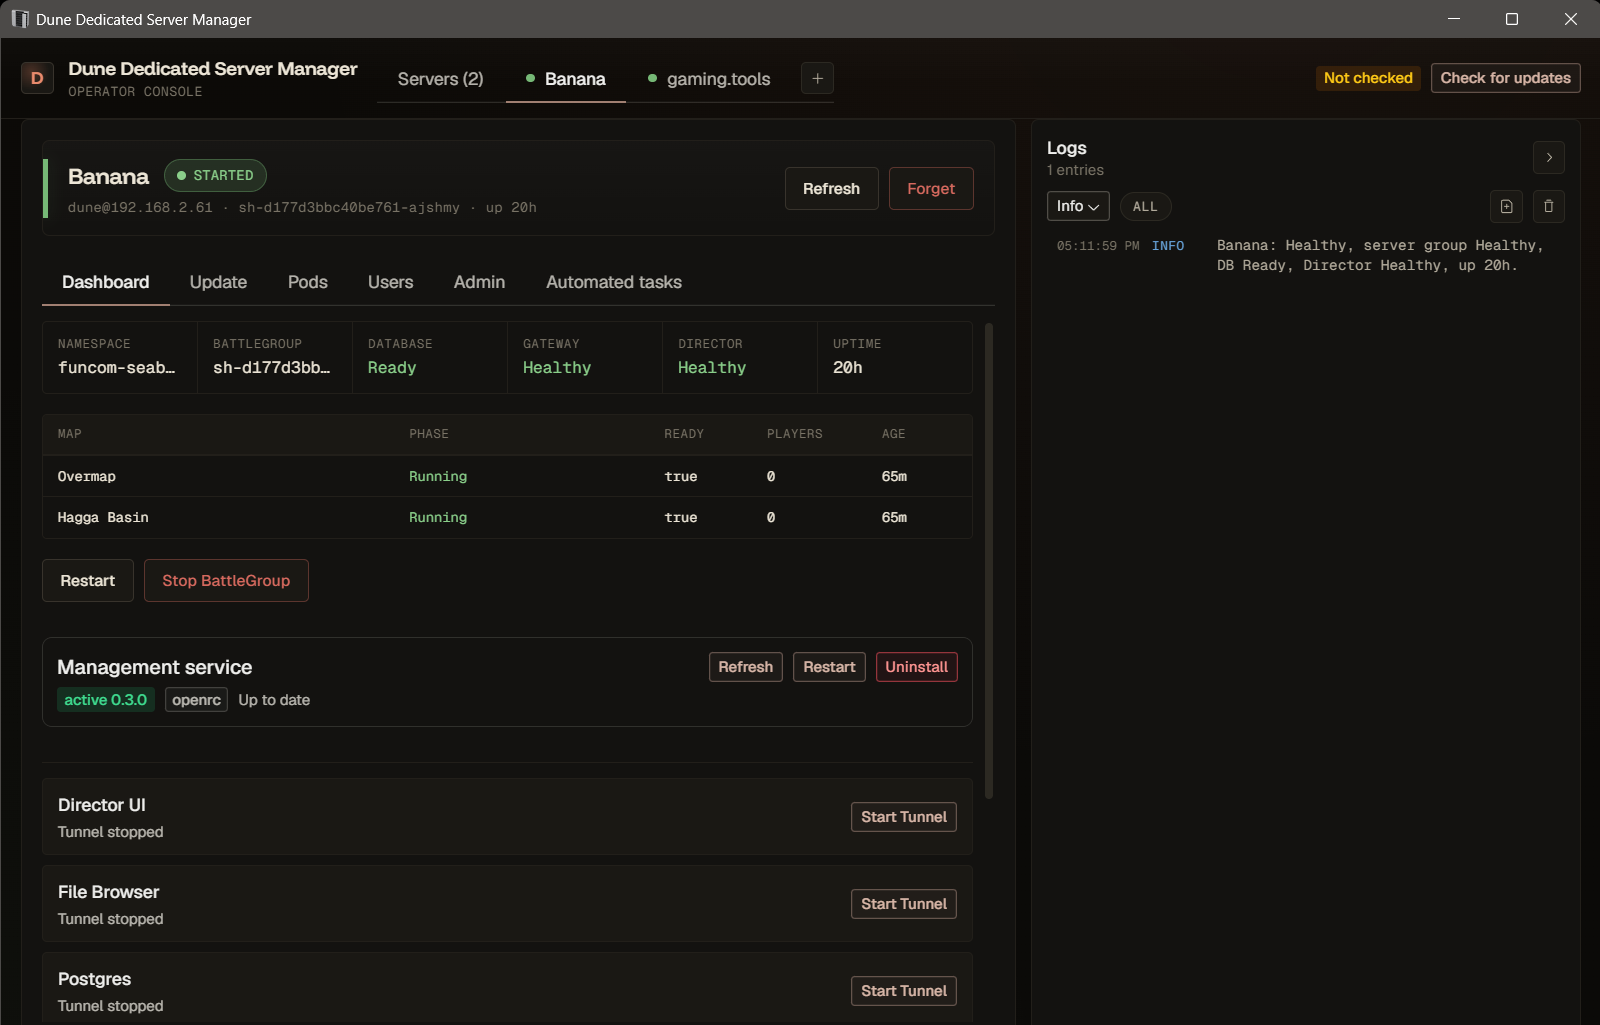Click the 65m age for Overmap

[894, 476]
